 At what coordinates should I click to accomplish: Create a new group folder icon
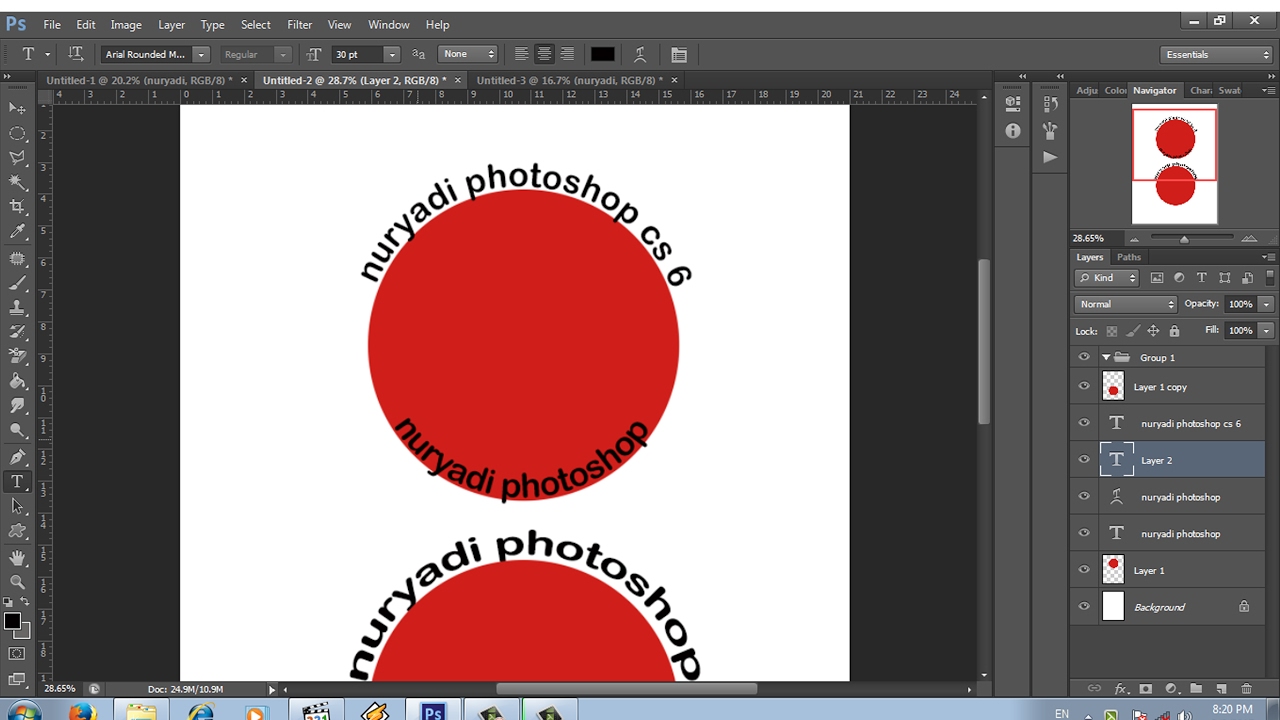pos(1196,689)
